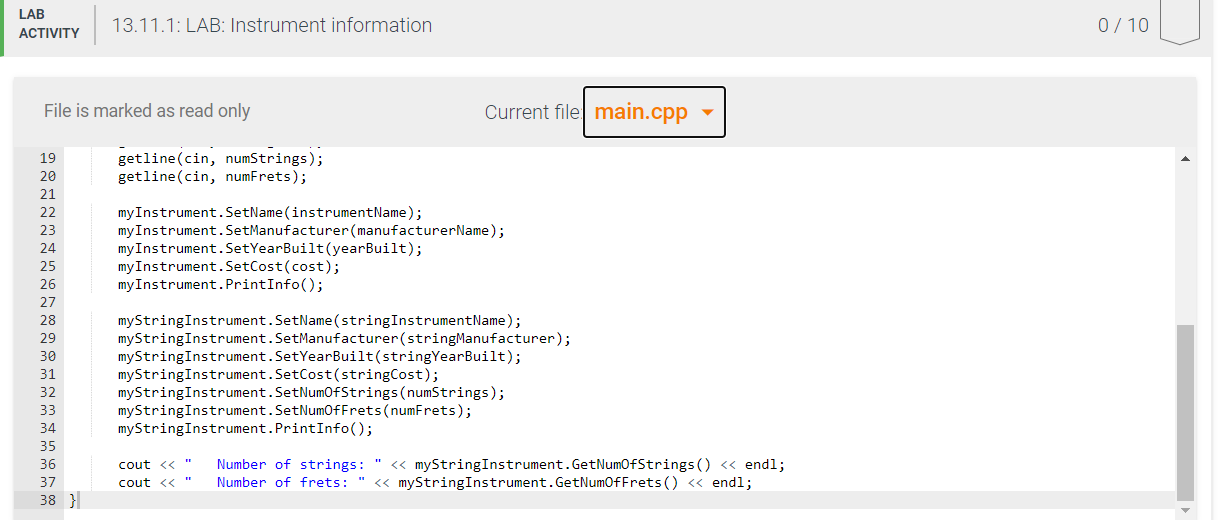Click myStringInstrument.SetNumOfFrets(numFrets) line
This screenshot has width=1221, height=520.
point(295,410)
